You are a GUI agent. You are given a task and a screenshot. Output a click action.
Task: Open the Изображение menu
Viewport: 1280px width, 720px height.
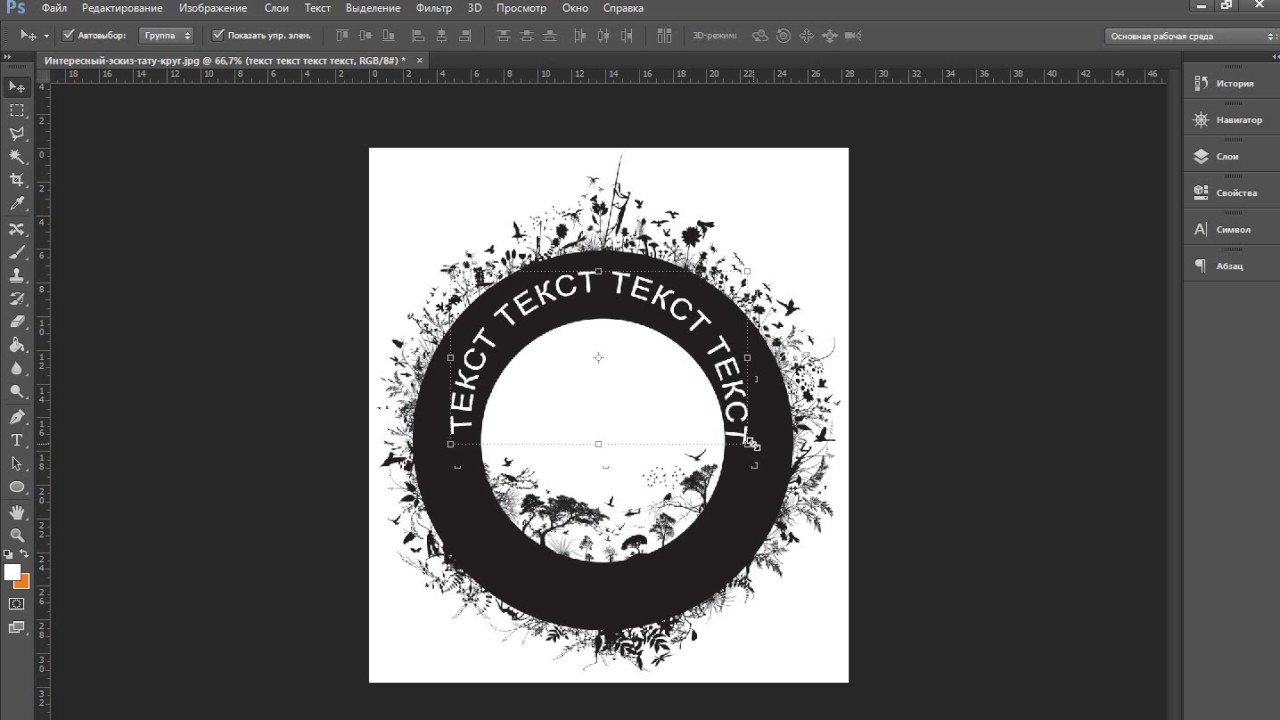[213, 8]
